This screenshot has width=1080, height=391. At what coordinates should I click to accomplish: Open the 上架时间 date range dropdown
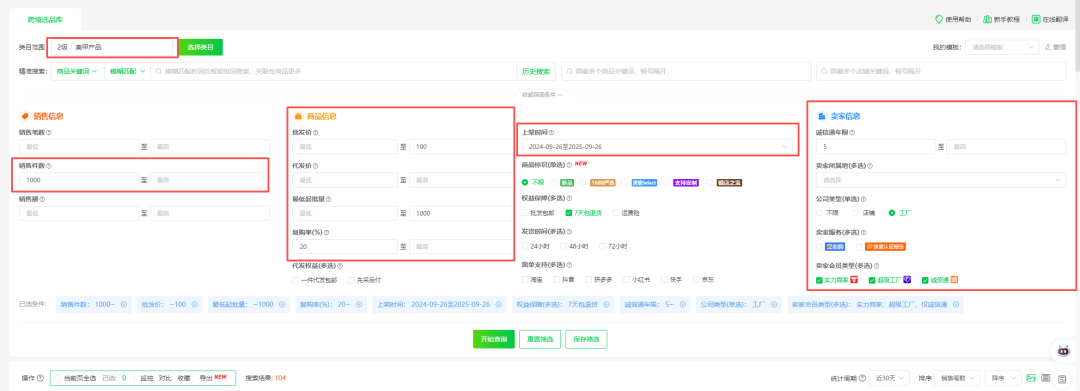(x=656, y=147)
